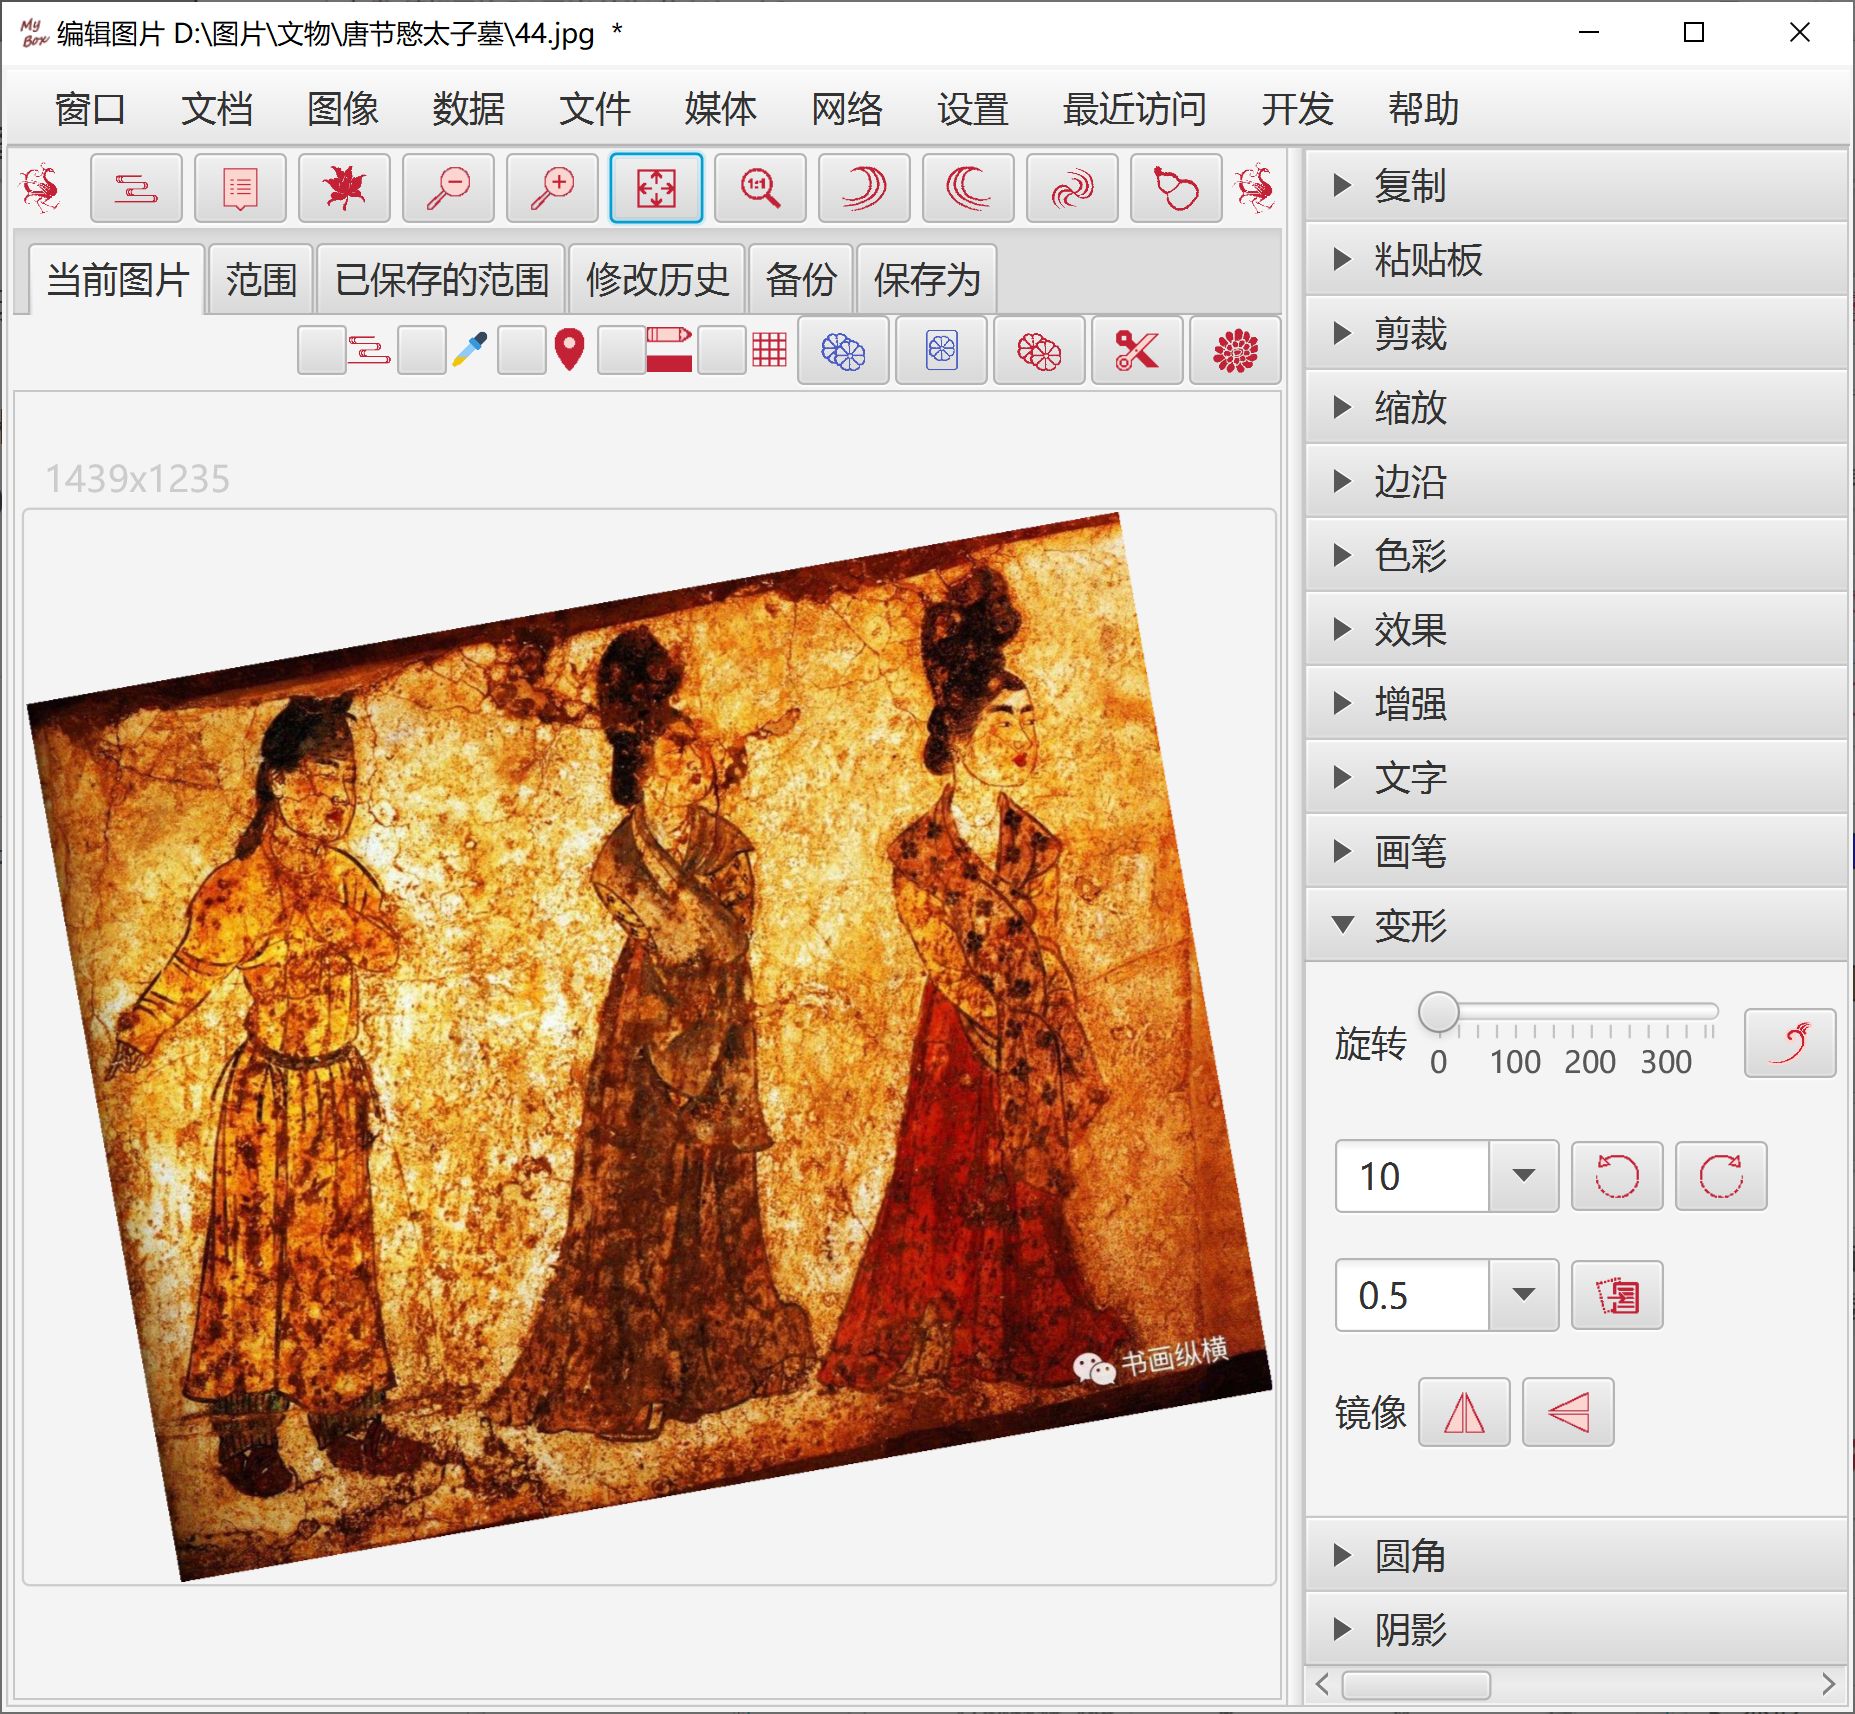Switch to the 保存为 tab
The height and width of the screenshot is (1714, 1855).
point(927,280)
